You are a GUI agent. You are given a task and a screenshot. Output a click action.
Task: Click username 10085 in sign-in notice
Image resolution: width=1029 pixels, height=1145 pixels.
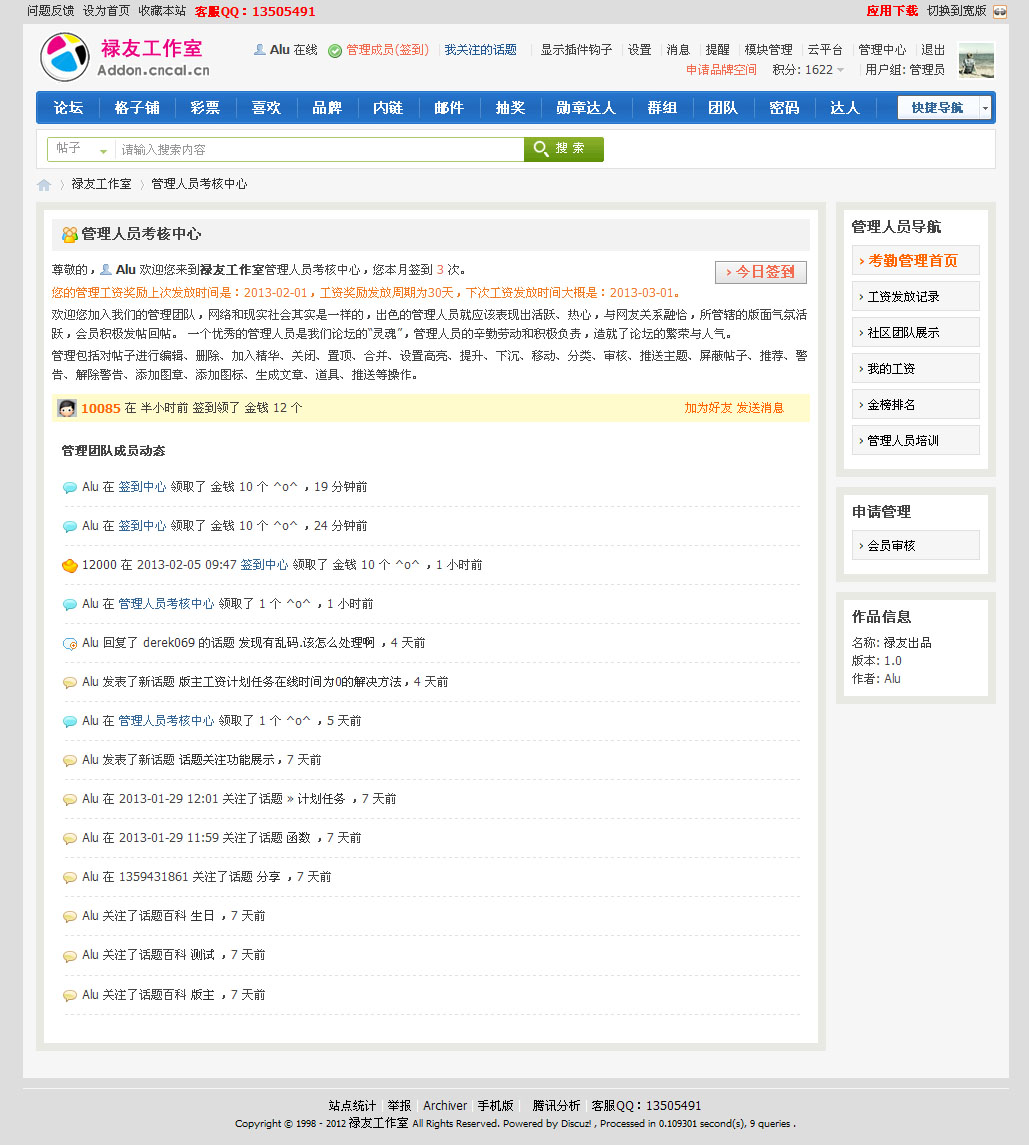pyautogui.click(x=101, y=408)
